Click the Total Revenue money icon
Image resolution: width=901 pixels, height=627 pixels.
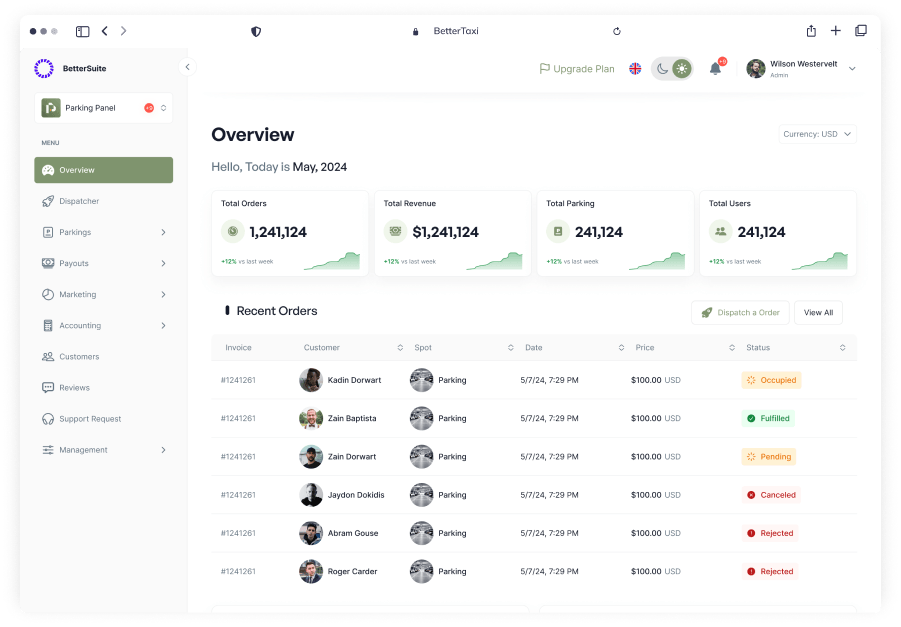click(395, 232)
